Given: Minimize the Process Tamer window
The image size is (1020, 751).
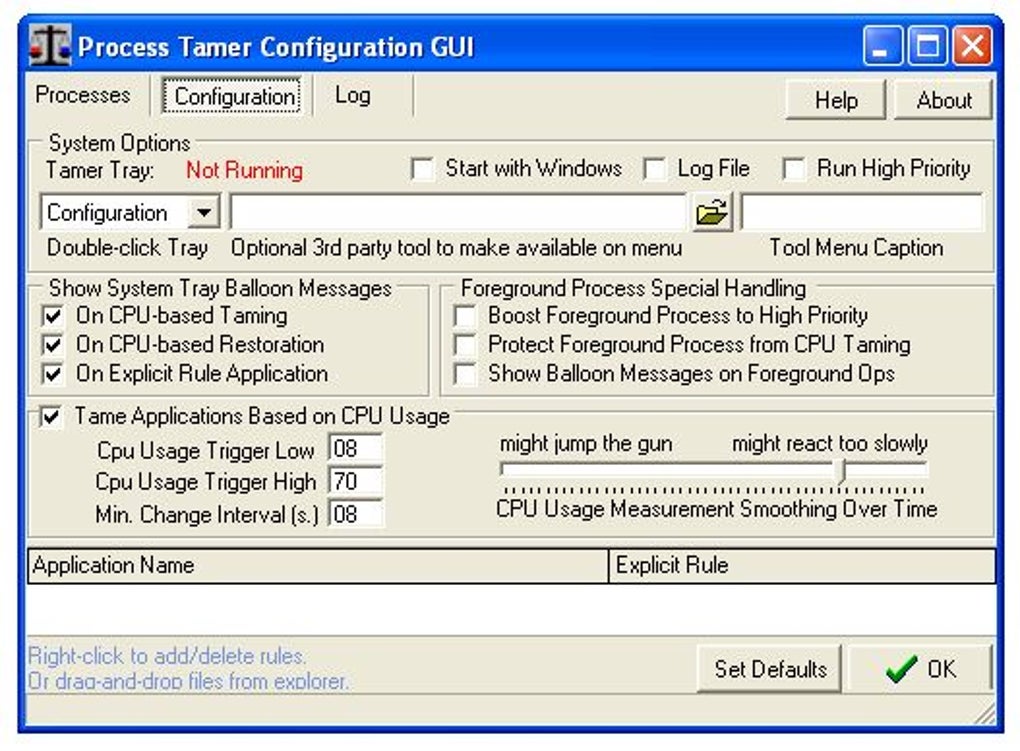Looking at the screenshot, I should click(881, 46).
